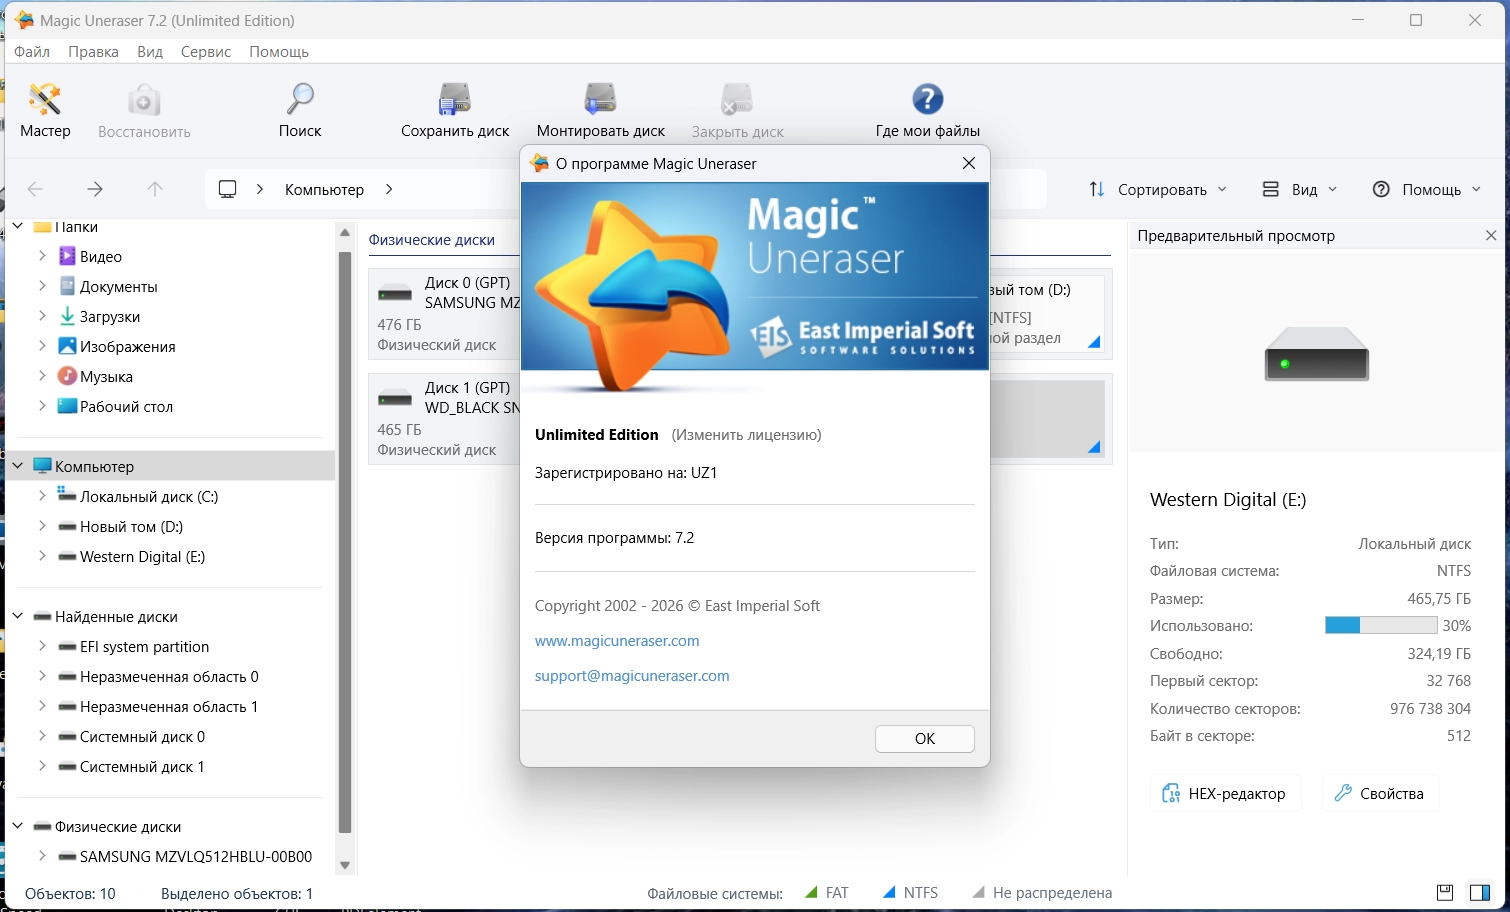1510x912 pixels.
Task: Open the www.magicuneraser.com link
Action: click(617, 641)
